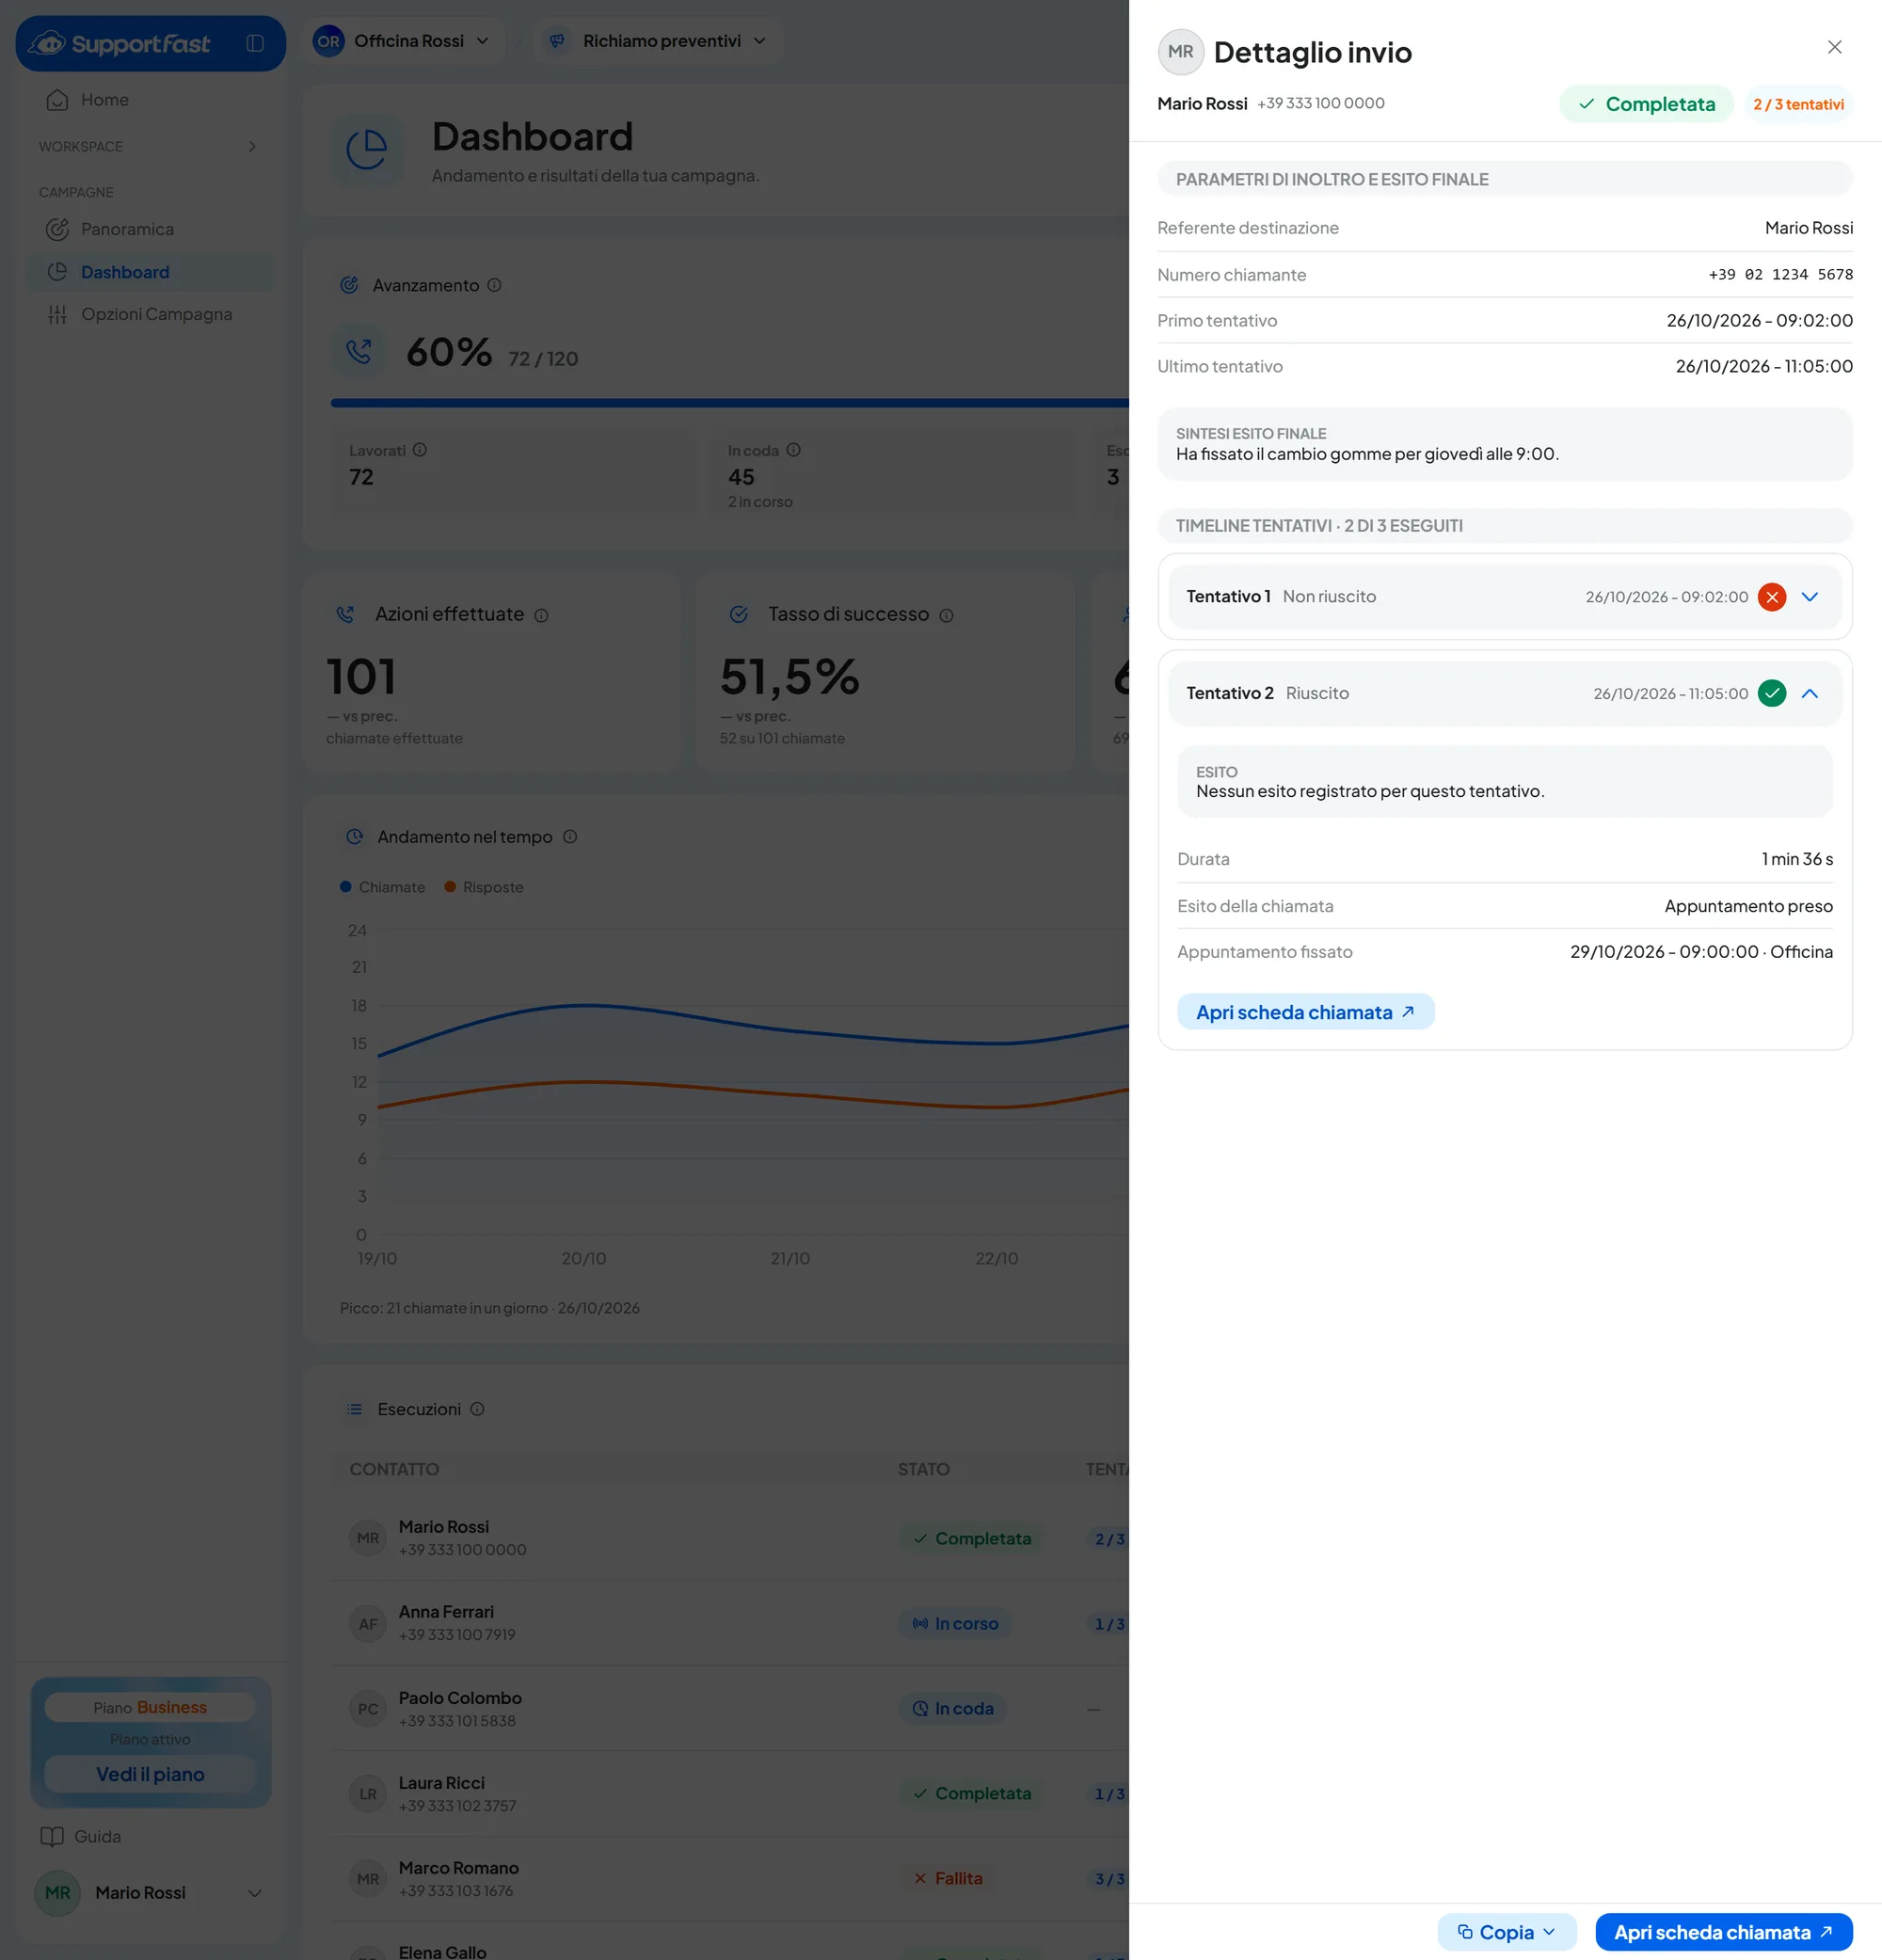Click the phone icon beside 60% progress

[359, 351]
